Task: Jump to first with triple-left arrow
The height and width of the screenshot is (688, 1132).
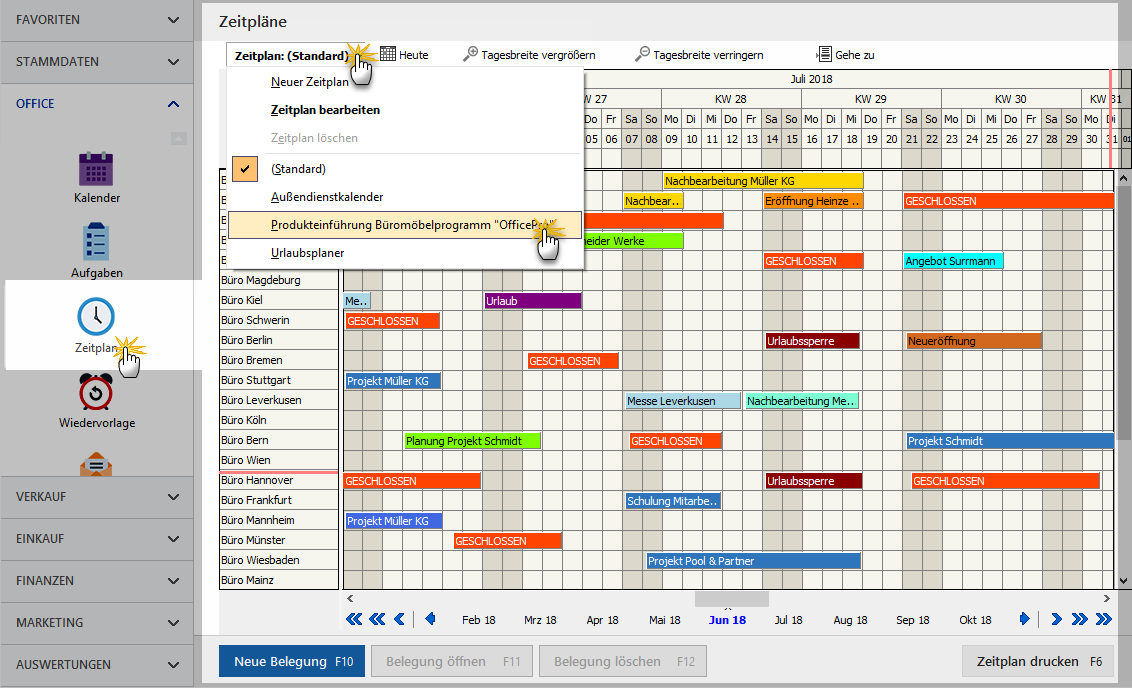Action: 354,619
